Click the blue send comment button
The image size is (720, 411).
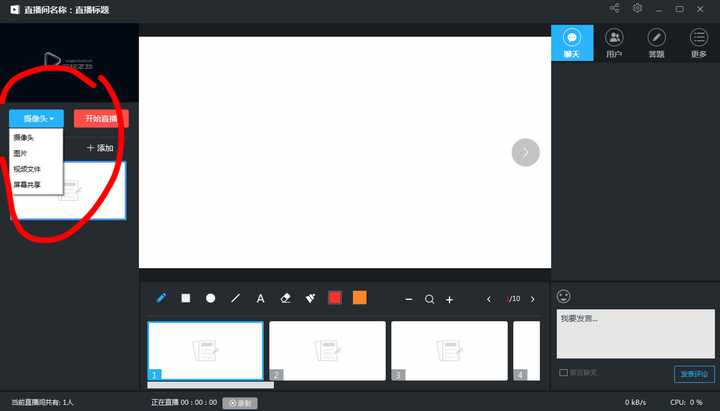tap(694, 374)
